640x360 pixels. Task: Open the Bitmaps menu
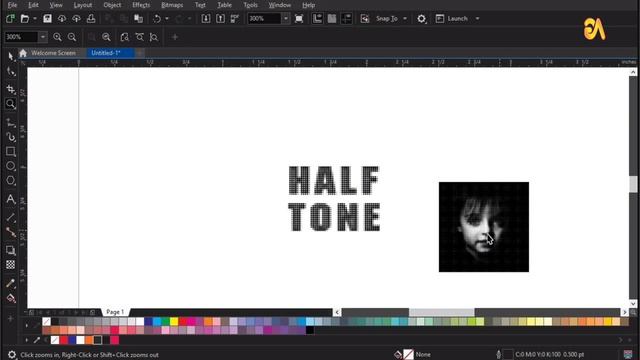click(x=172, y=5)
